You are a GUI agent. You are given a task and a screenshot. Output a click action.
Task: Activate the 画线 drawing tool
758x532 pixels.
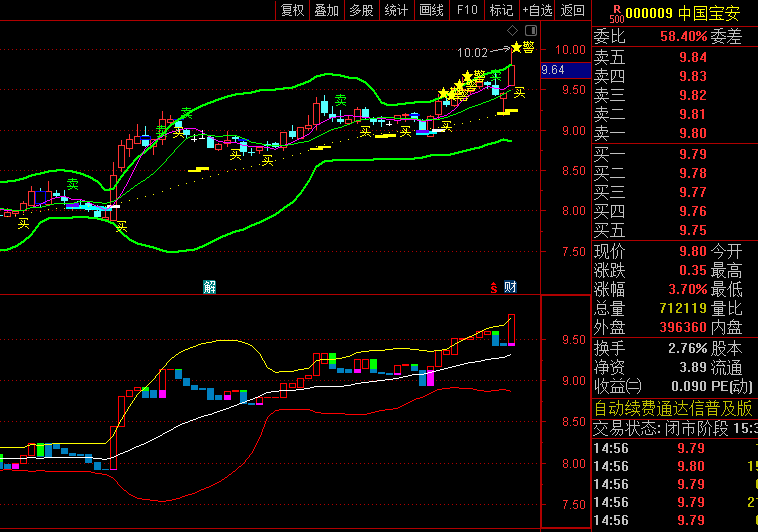coord(431,10)
